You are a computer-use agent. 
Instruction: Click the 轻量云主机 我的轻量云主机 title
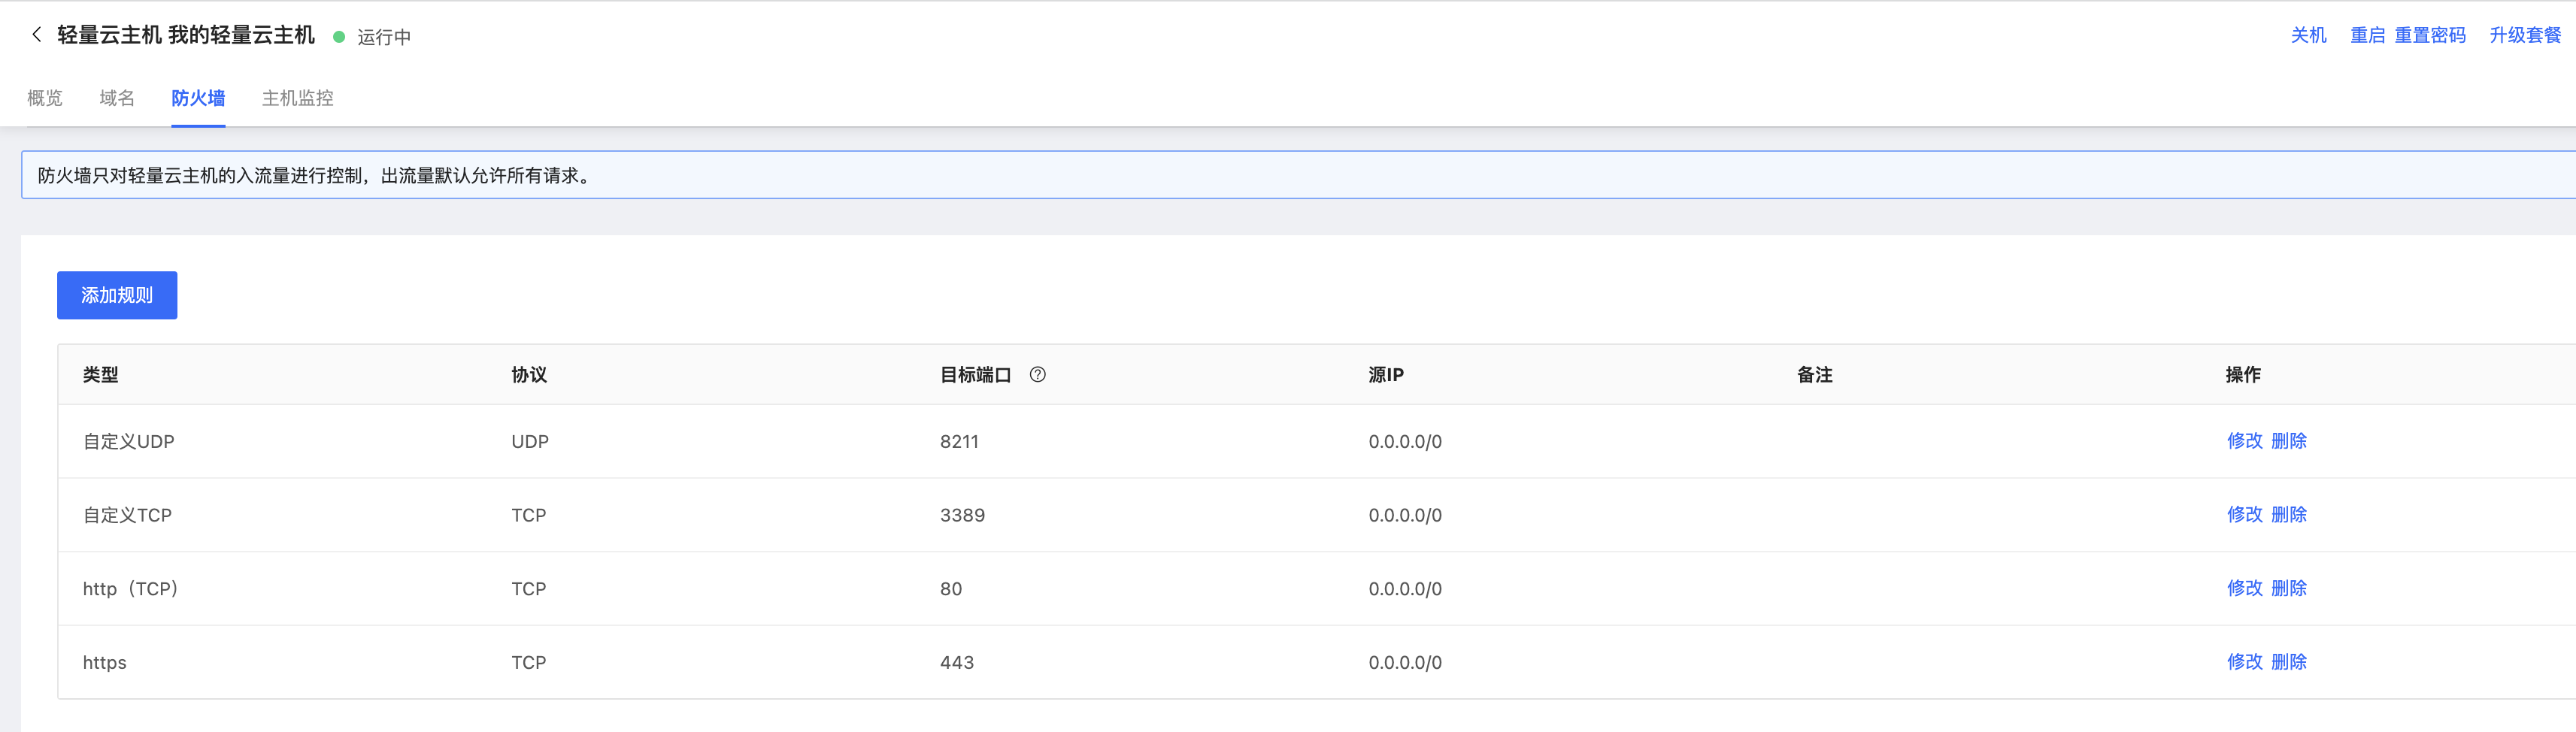click(186, 35)
